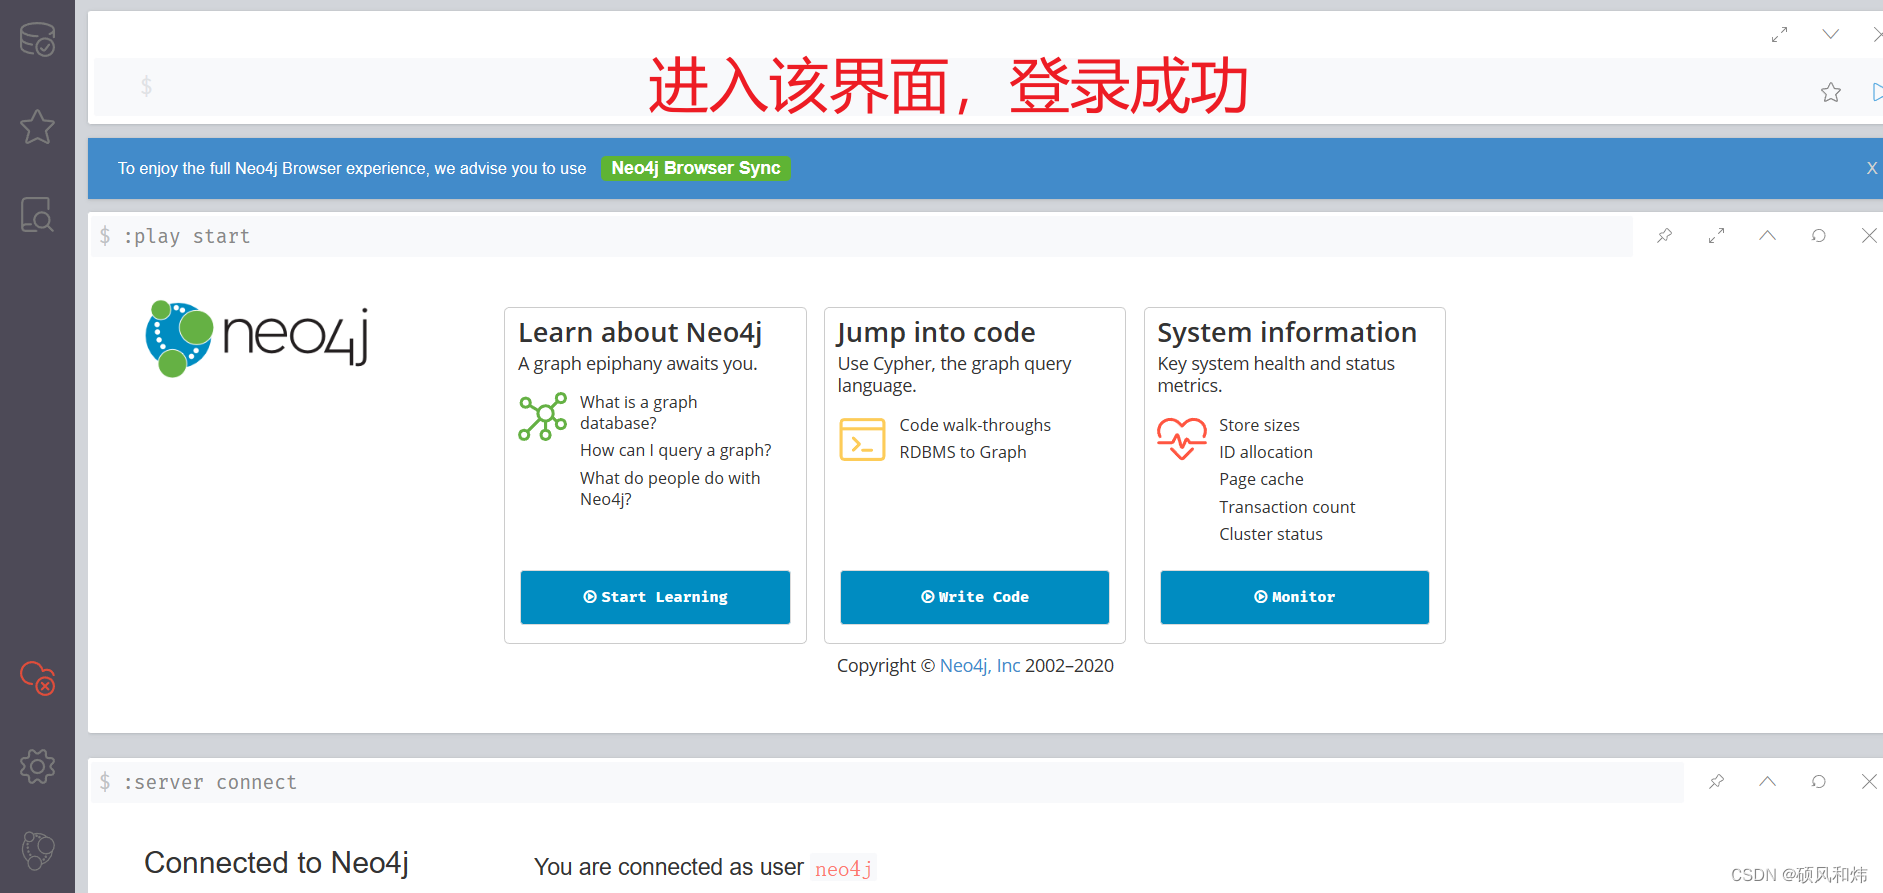Click the Monitor button
Image resolution: width=1883 pixels, height=893 pixels.
coord(1295,597)
